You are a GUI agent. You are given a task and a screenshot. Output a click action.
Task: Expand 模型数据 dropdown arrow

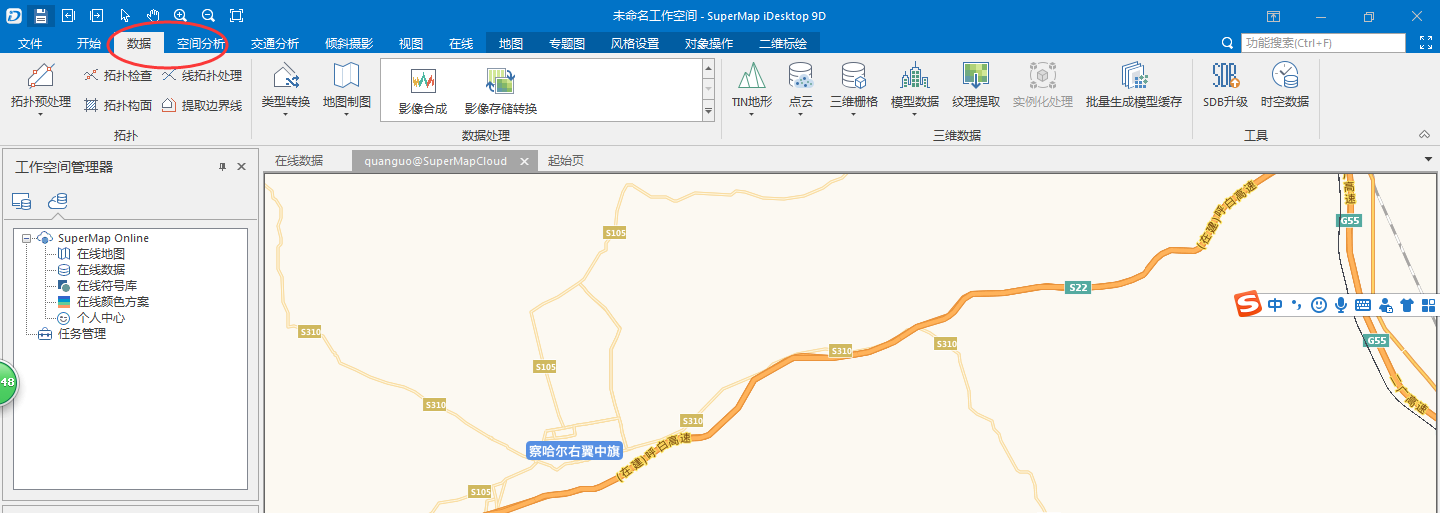tap(915, 114)
